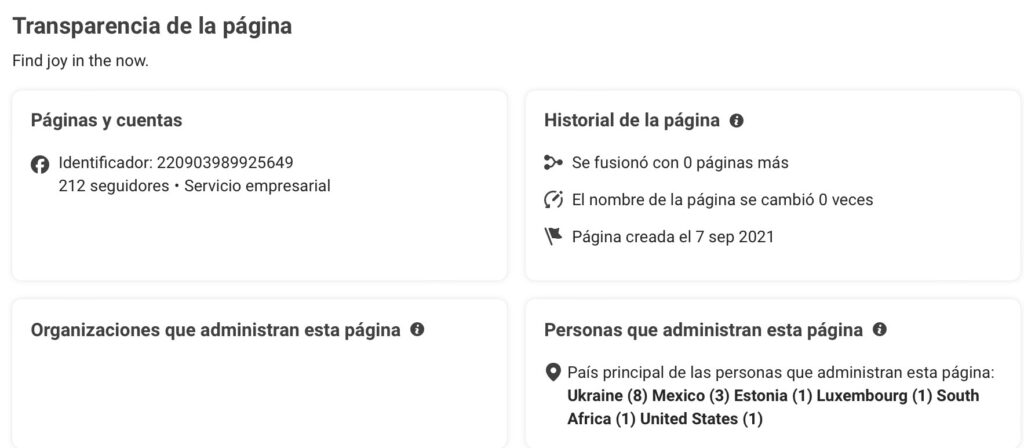This screenshot has width=1024, height=448.
Task: Click the merge icon beside 'Se fusionó'
Action: pyautogui.click(x=553, y=163)
